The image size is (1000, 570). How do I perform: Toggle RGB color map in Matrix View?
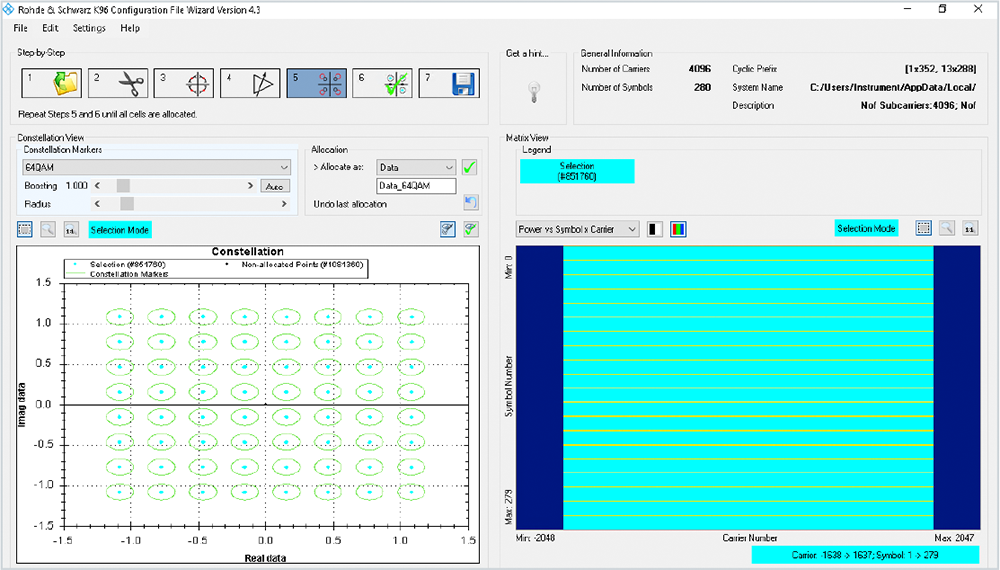coord(678,229)
